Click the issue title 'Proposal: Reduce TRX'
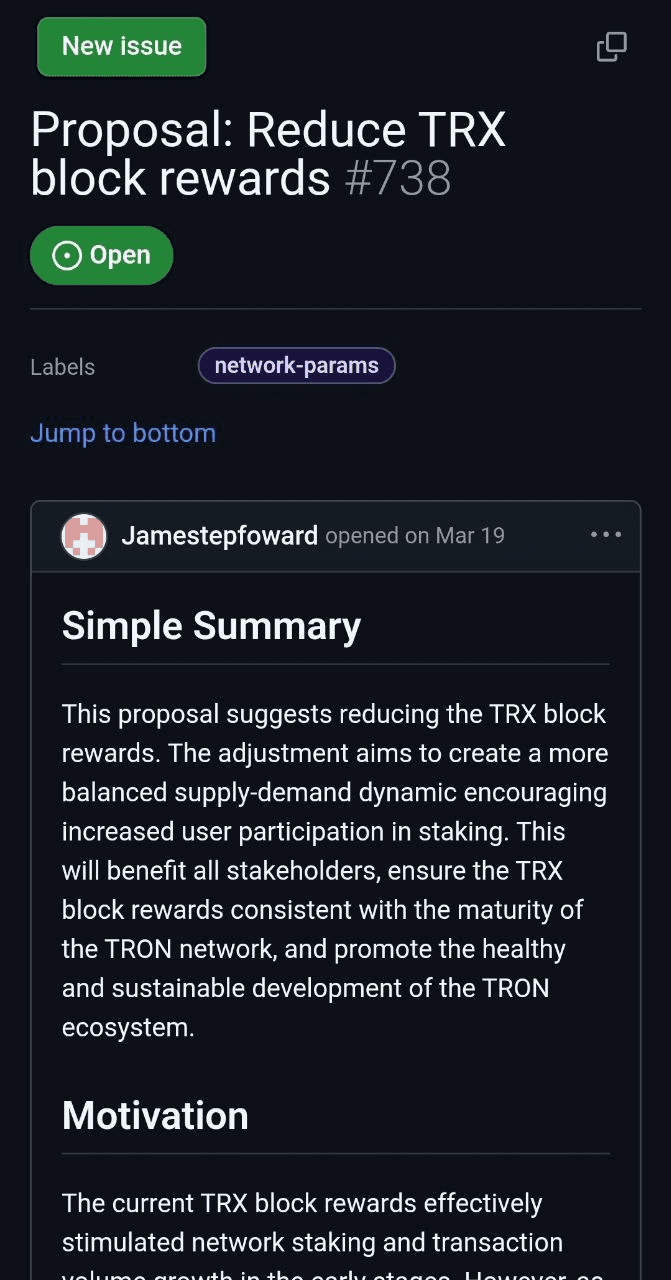 pyautogui.click(x=269, y=130)
